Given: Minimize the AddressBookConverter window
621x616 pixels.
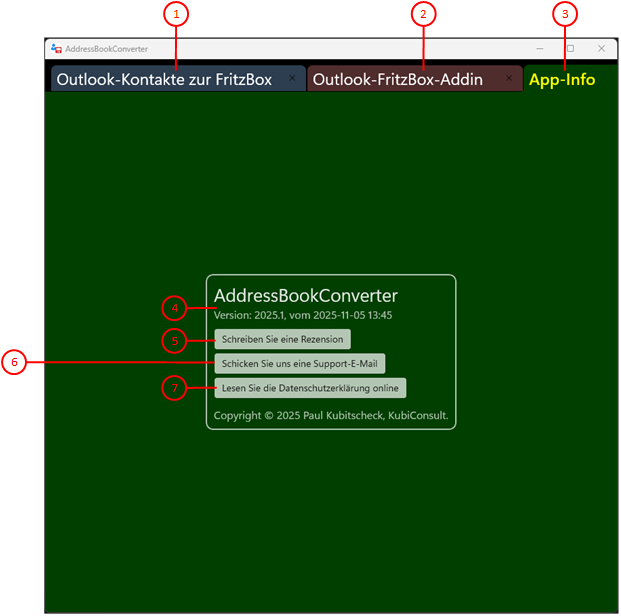Looking at the screenshot, I should point(540,48).
